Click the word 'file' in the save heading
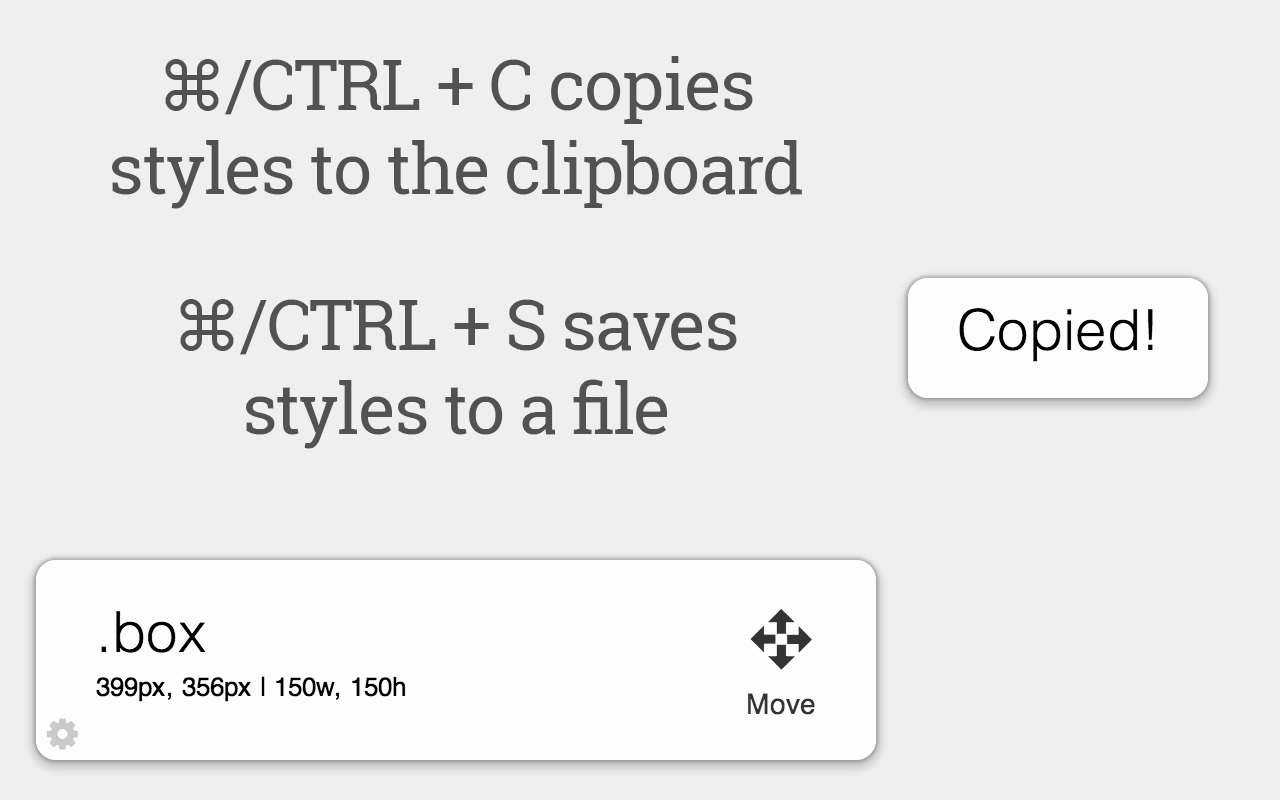 (x=620, y=408)
